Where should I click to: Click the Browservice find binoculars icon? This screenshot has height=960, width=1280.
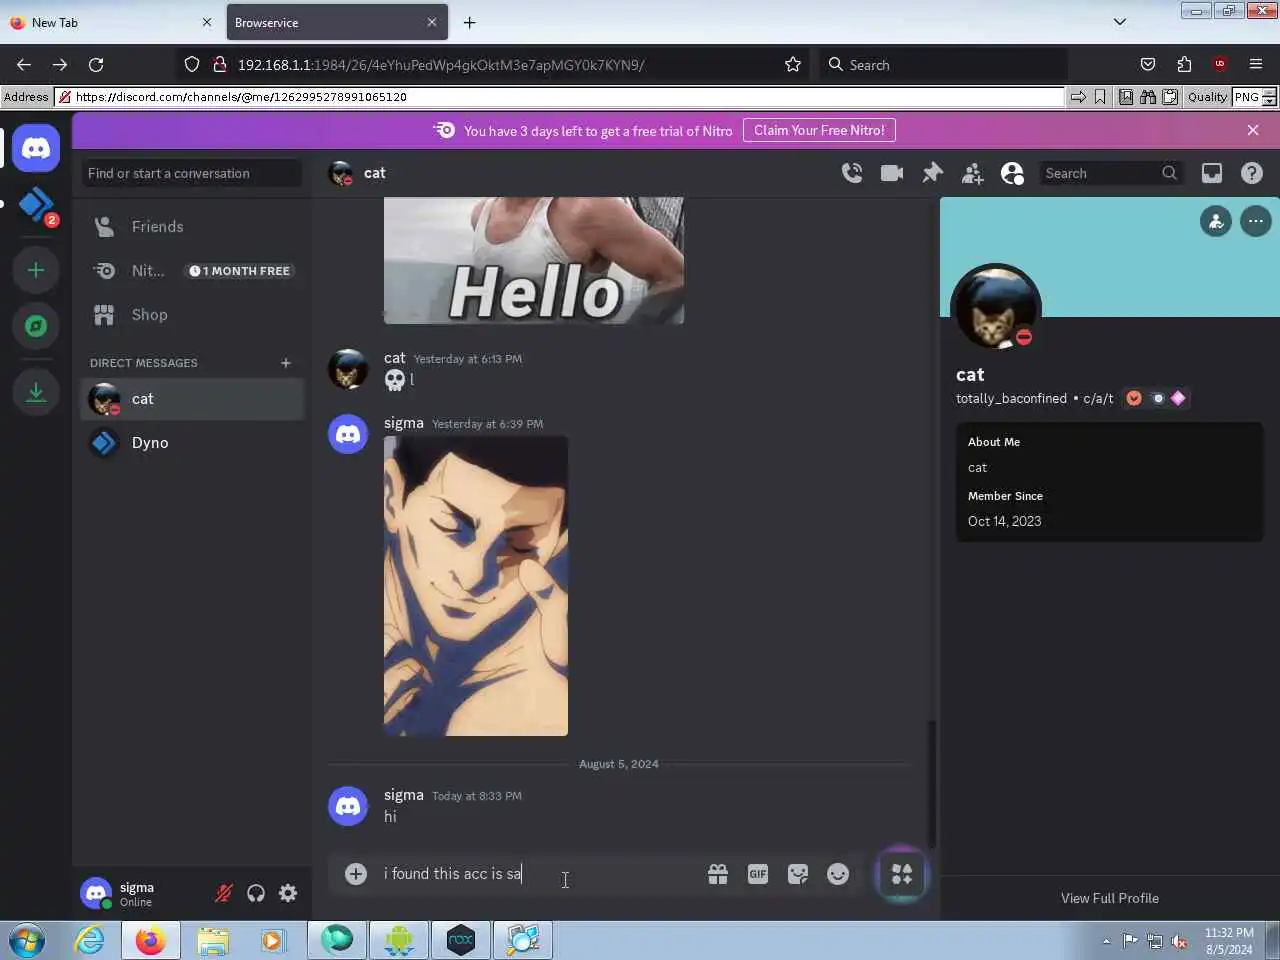(x=1148, y=97)
